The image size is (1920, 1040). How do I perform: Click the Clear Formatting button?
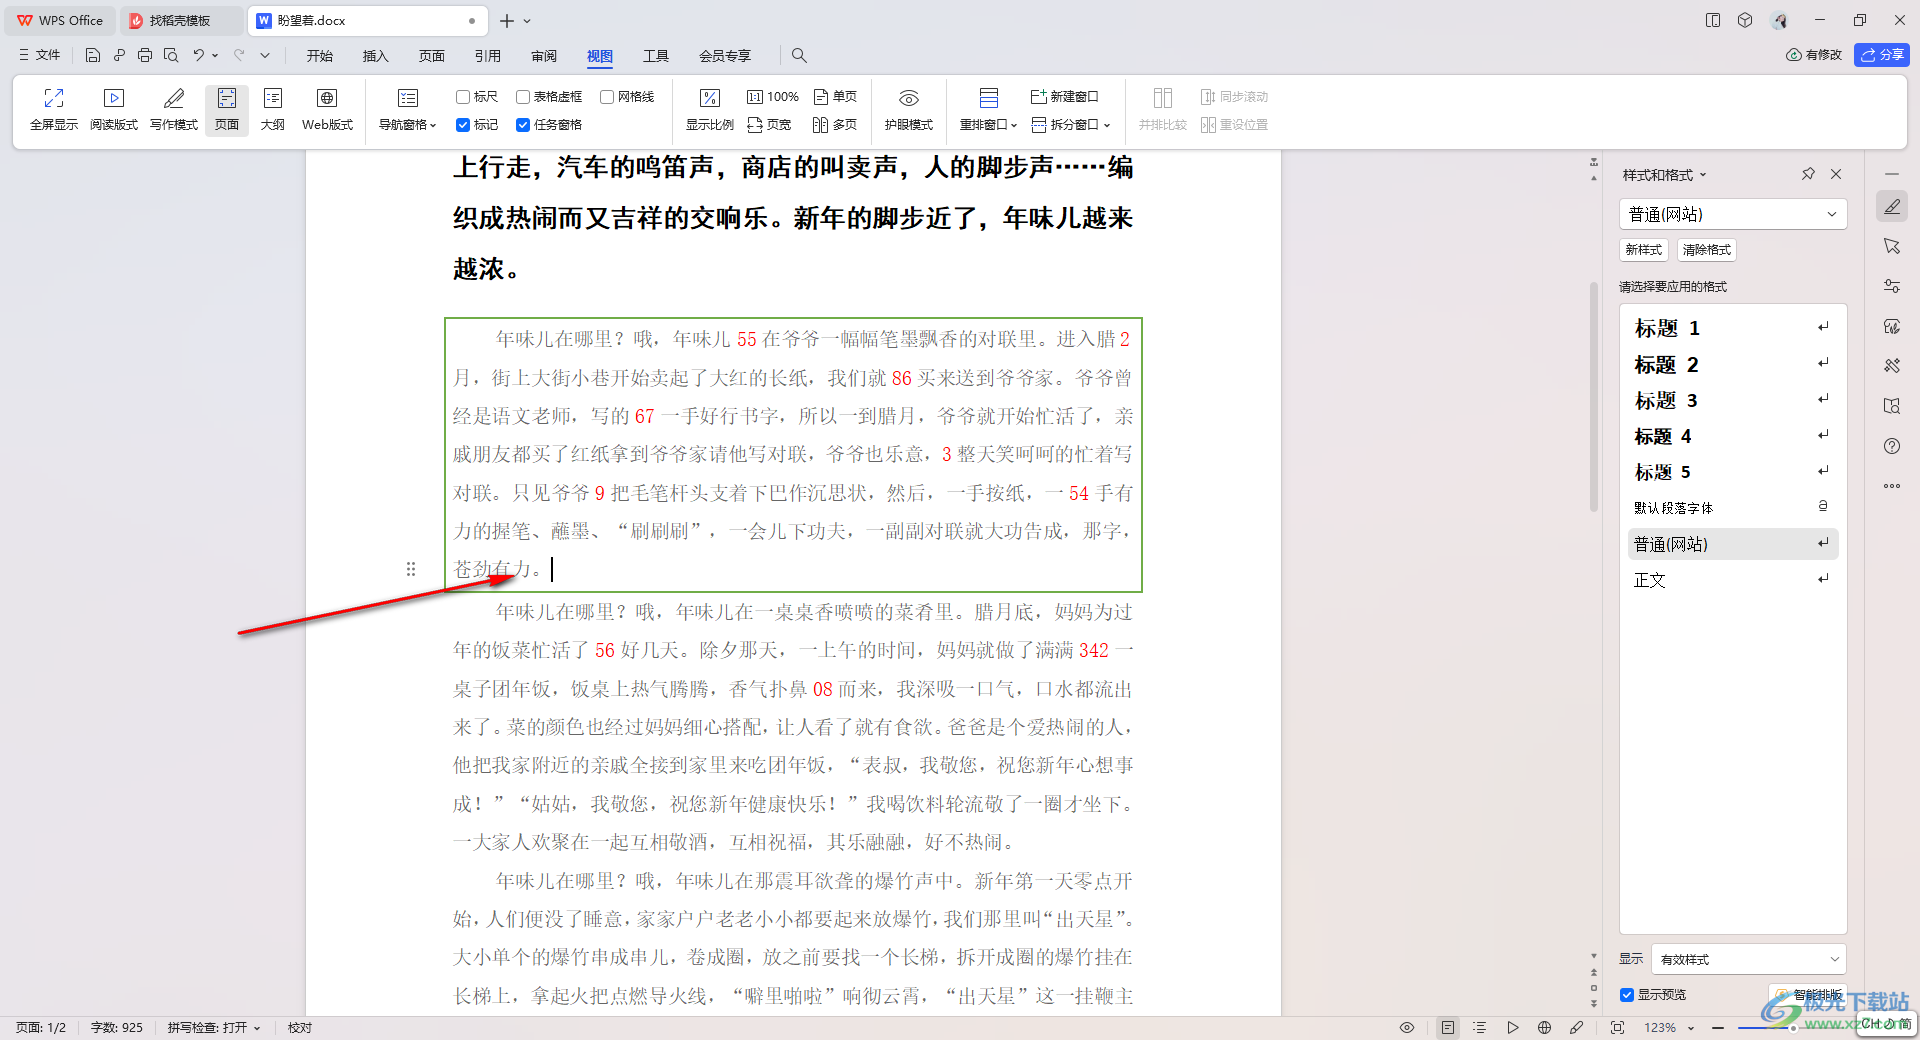coord(1707,250)
